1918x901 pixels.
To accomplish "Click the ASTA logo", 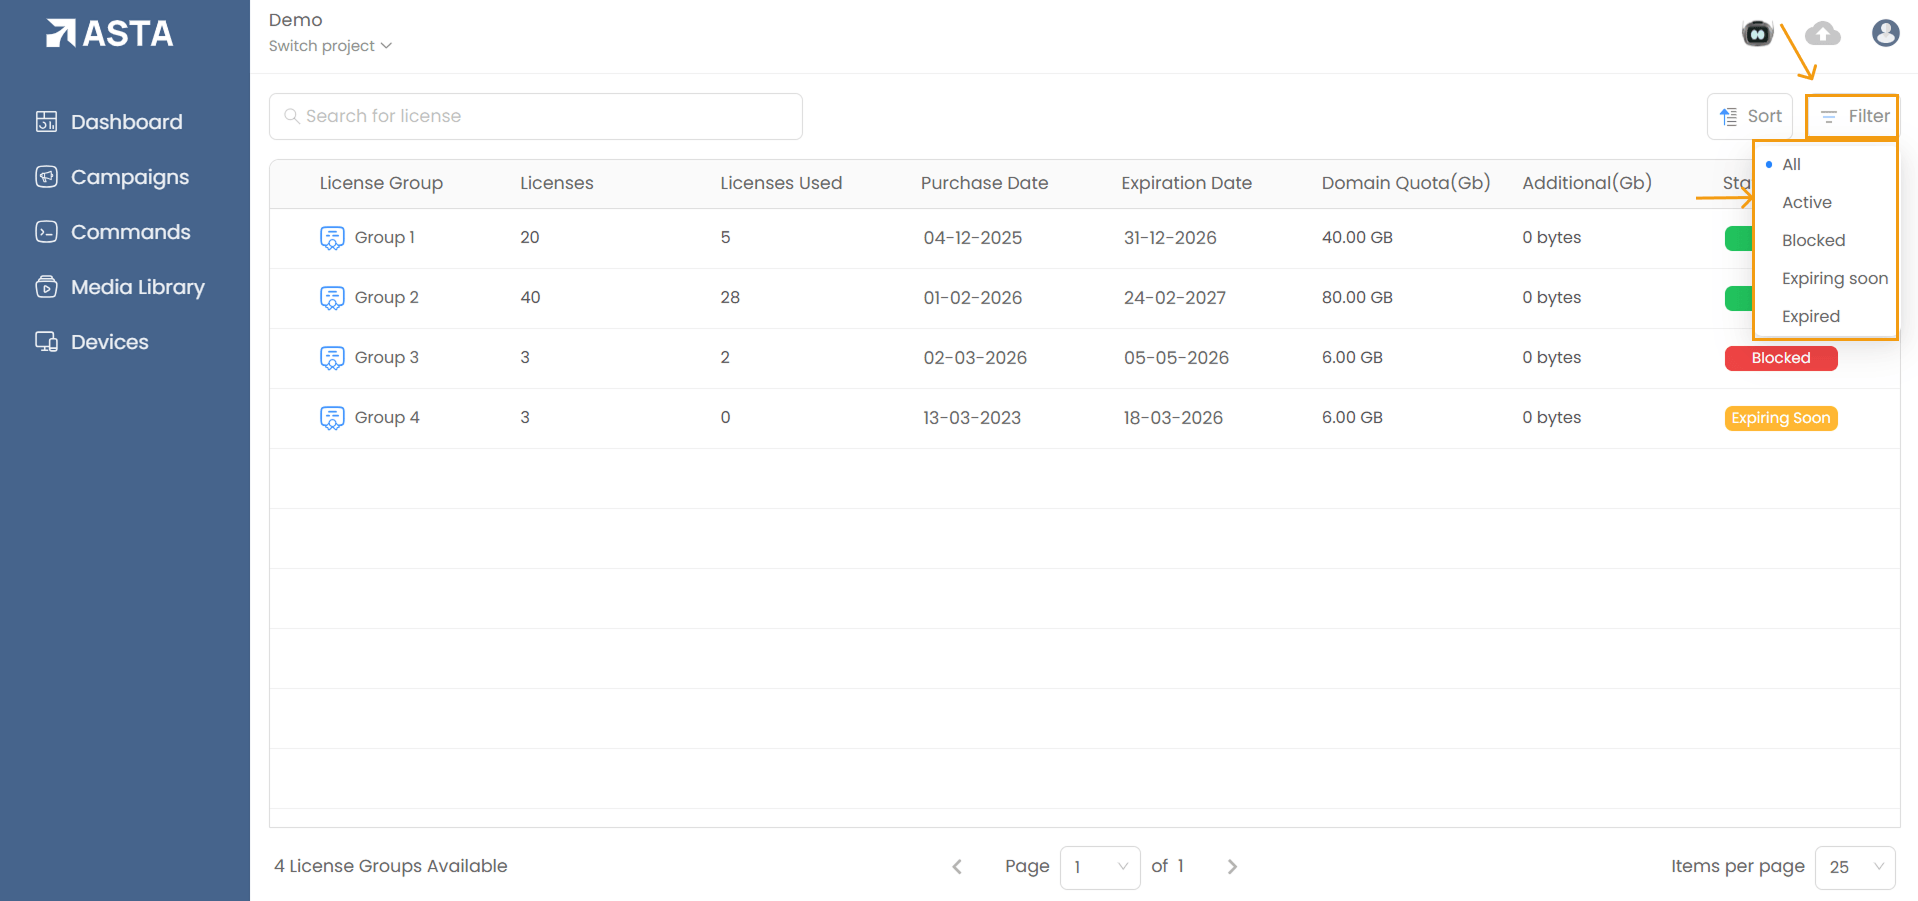I will (x=110, y=34).
